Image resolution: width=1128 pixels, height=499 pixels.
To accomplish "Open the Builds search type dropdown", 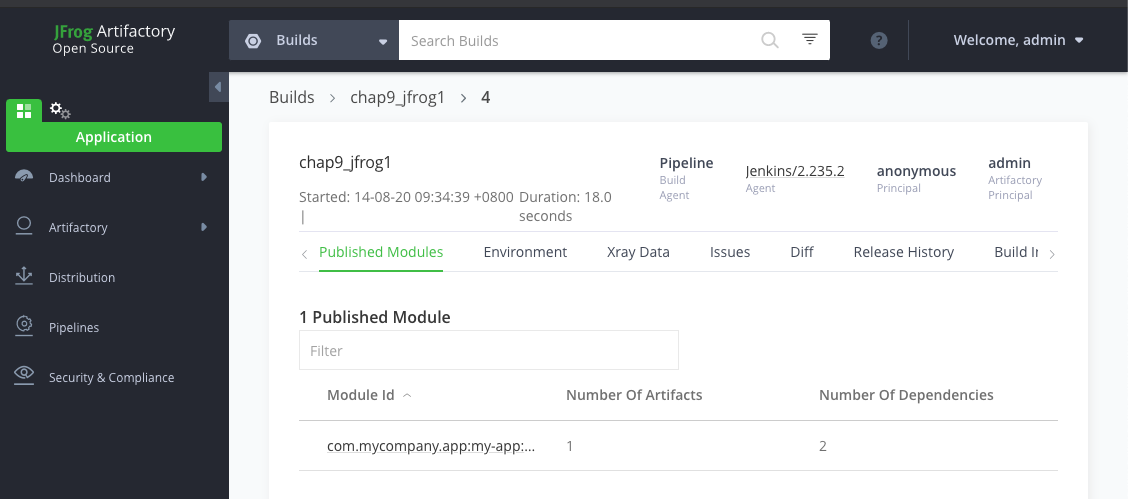I will coord(314,41).
